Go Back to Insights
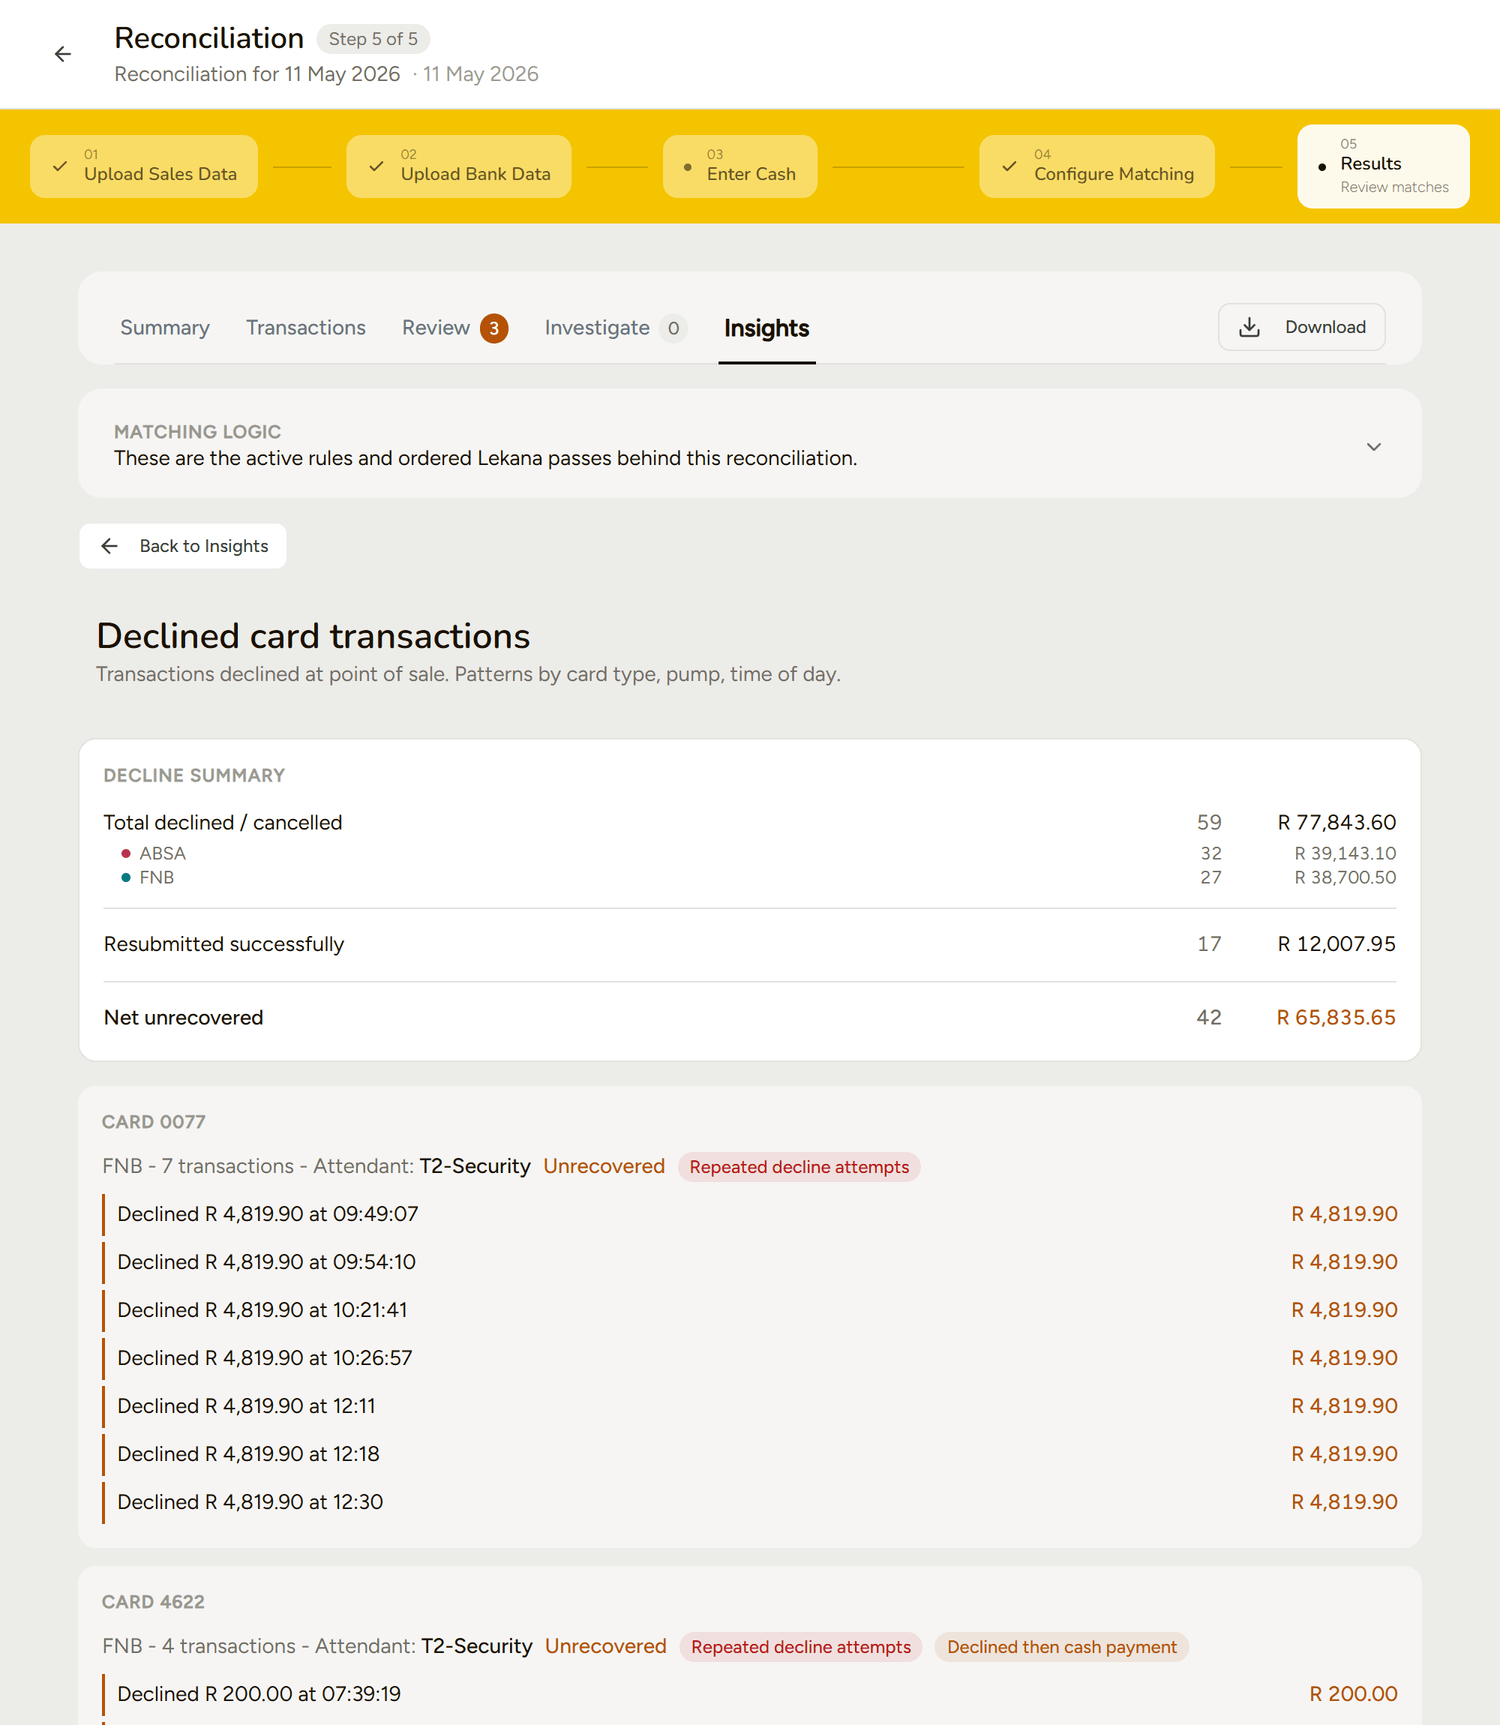Image resolution: width=1500 pixels, height=1725 pixels. 183,546
